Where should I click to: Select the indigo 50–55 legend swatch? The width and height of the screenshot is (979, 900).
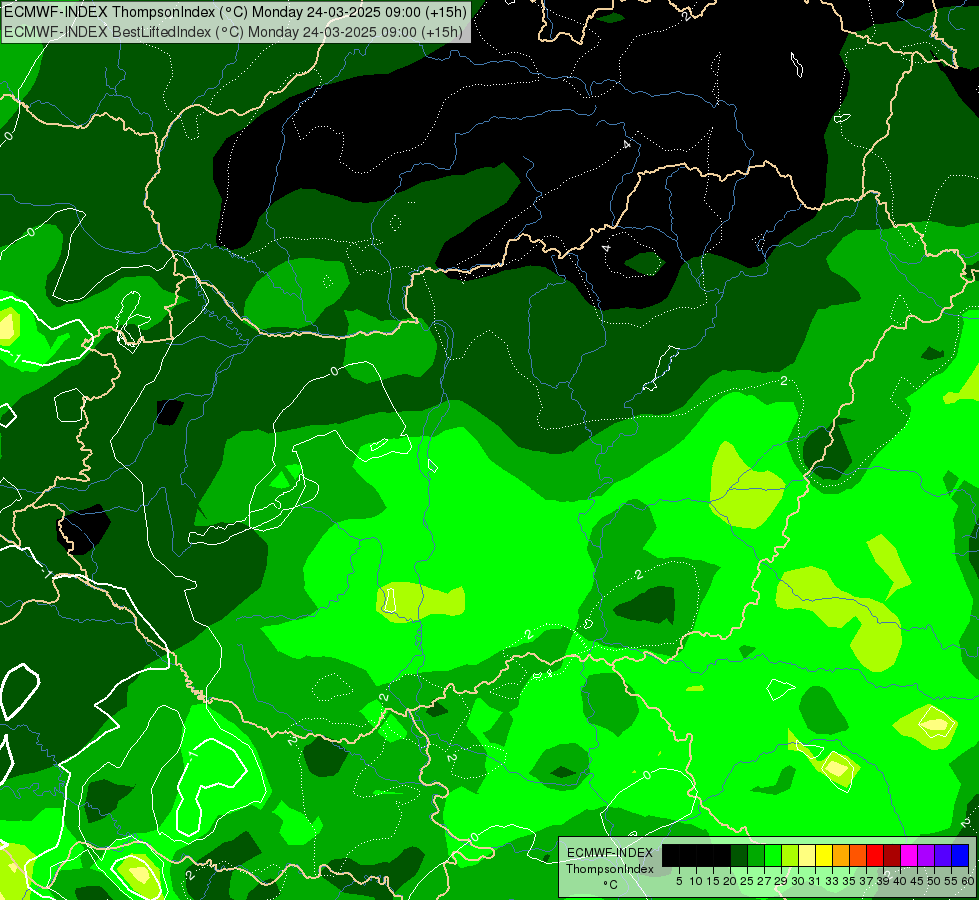click(943, 855)
